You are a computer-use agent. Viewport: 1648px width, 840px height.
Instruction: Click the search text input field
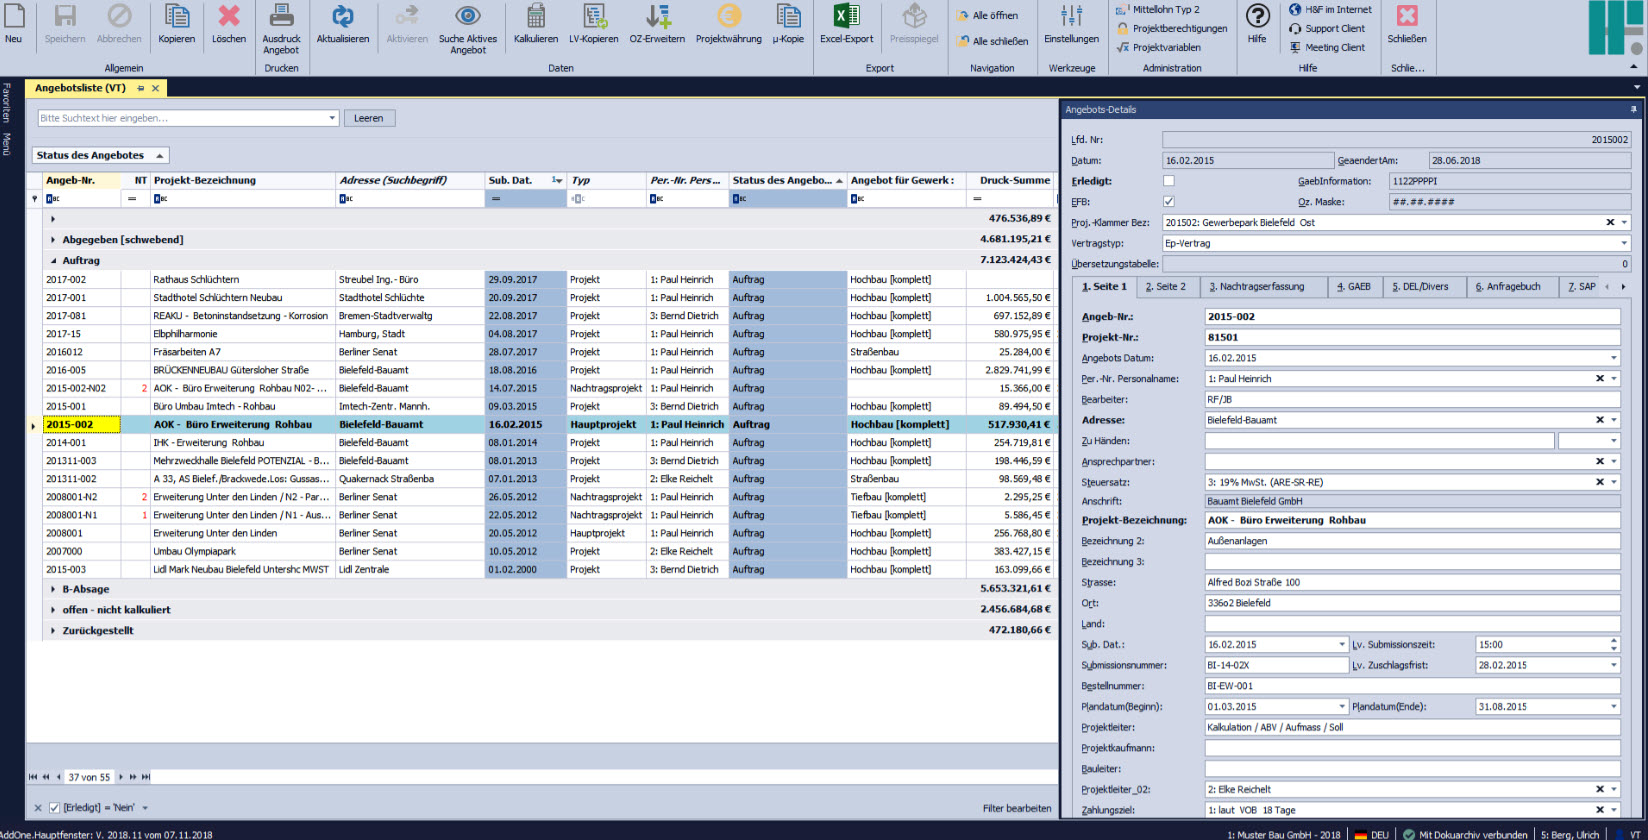(x=183, y=118)
